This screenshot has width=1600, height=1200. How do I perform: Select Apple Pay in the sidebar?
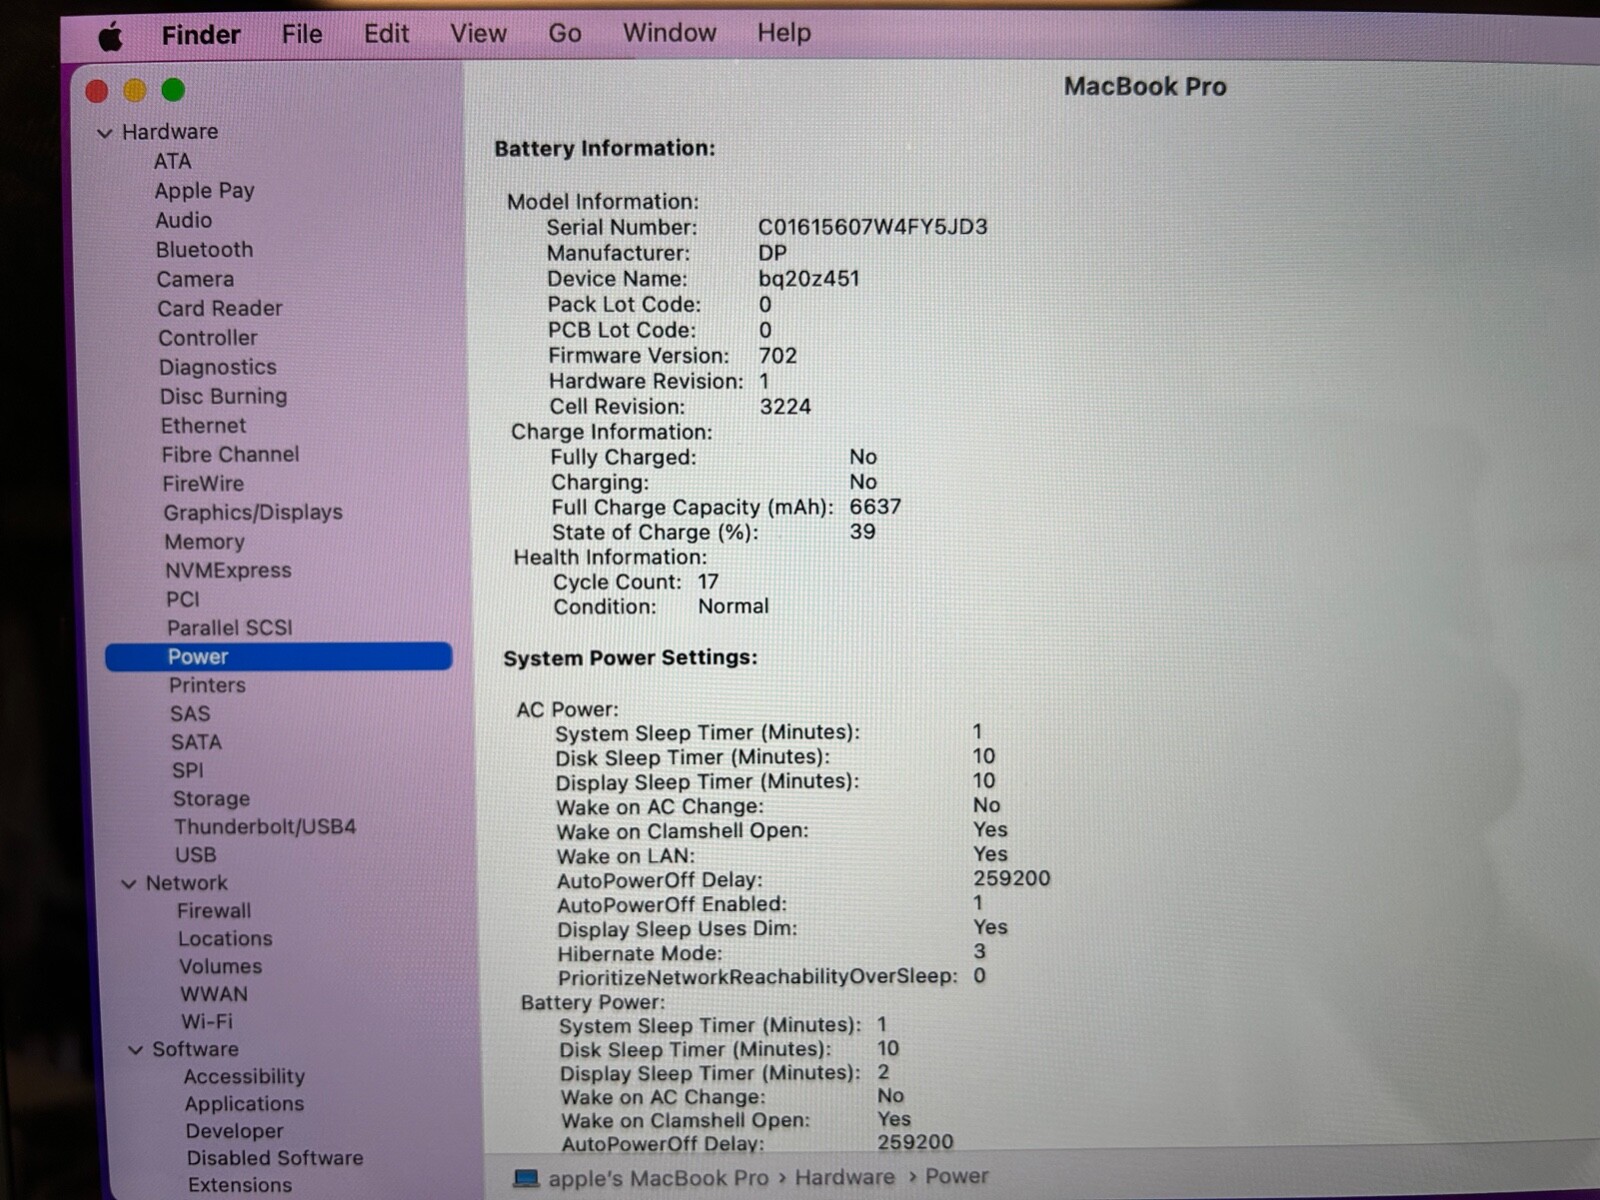[205, 191]
